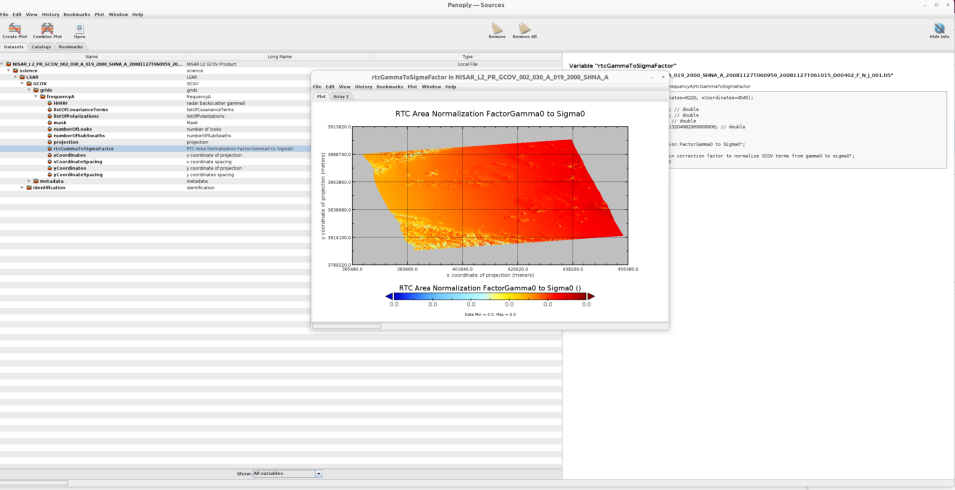Click the metadata group folder icon

pyautogui.click(x=36, y=181)
